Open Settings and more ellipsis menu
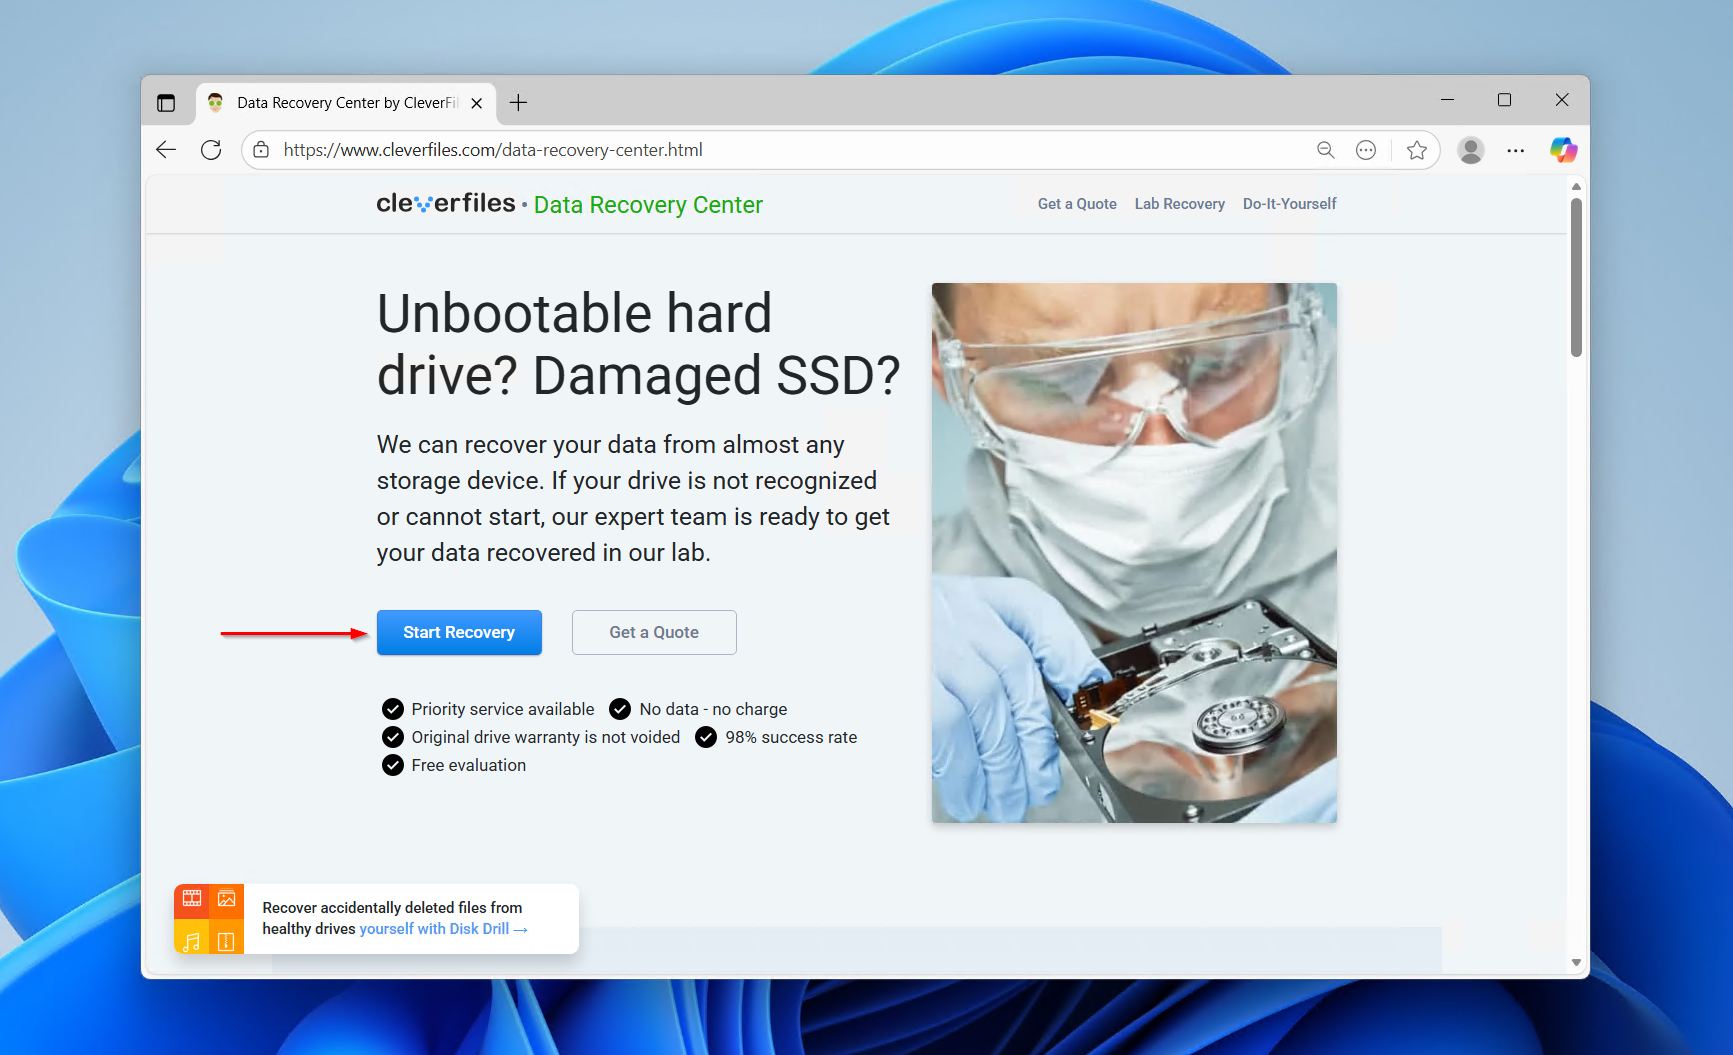 coord(1515,150)
